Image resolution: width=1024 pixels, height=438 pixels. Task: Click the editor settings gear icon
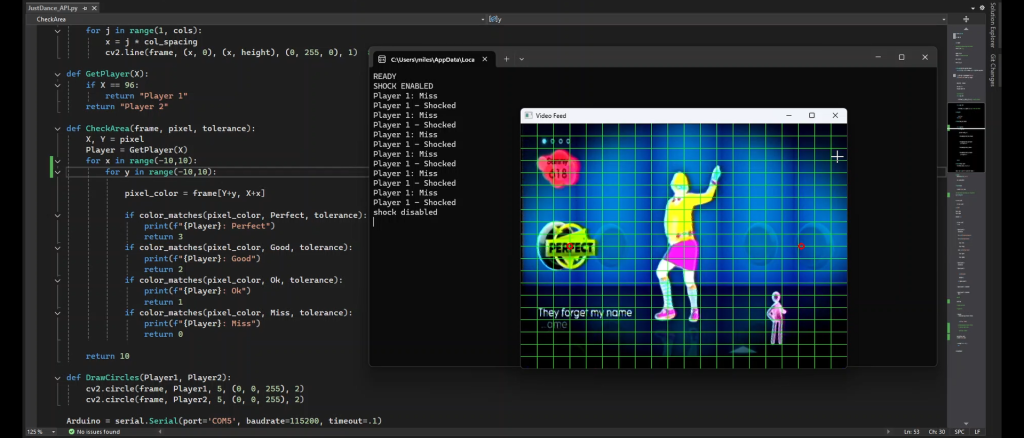(983, 7)
